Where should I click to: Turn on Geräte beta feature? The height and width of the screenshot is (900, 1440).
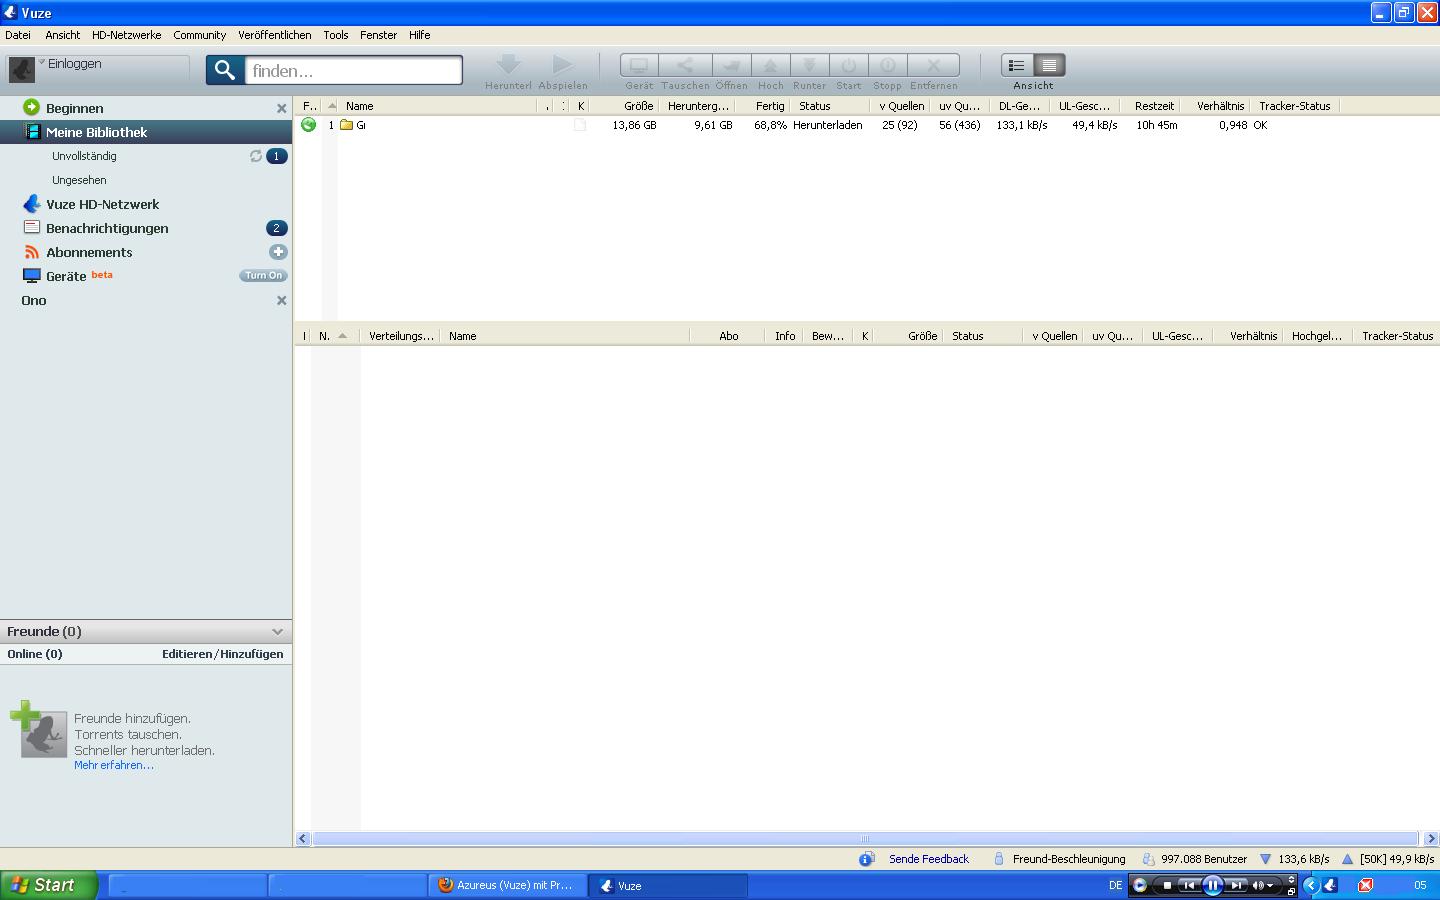pos(263,276)
